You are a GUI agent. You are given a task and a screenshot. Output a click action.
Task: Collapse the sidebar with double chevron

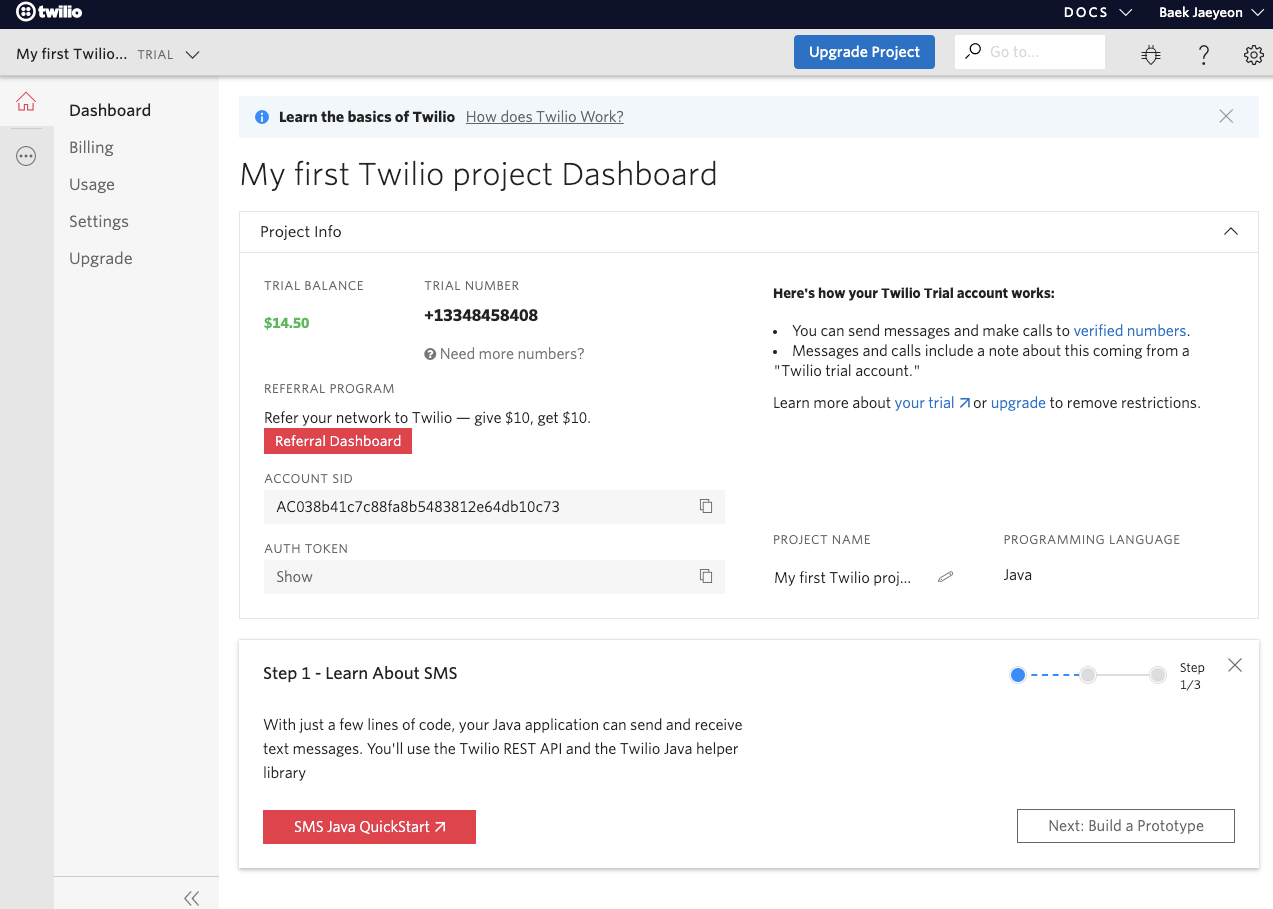point(191,898)
